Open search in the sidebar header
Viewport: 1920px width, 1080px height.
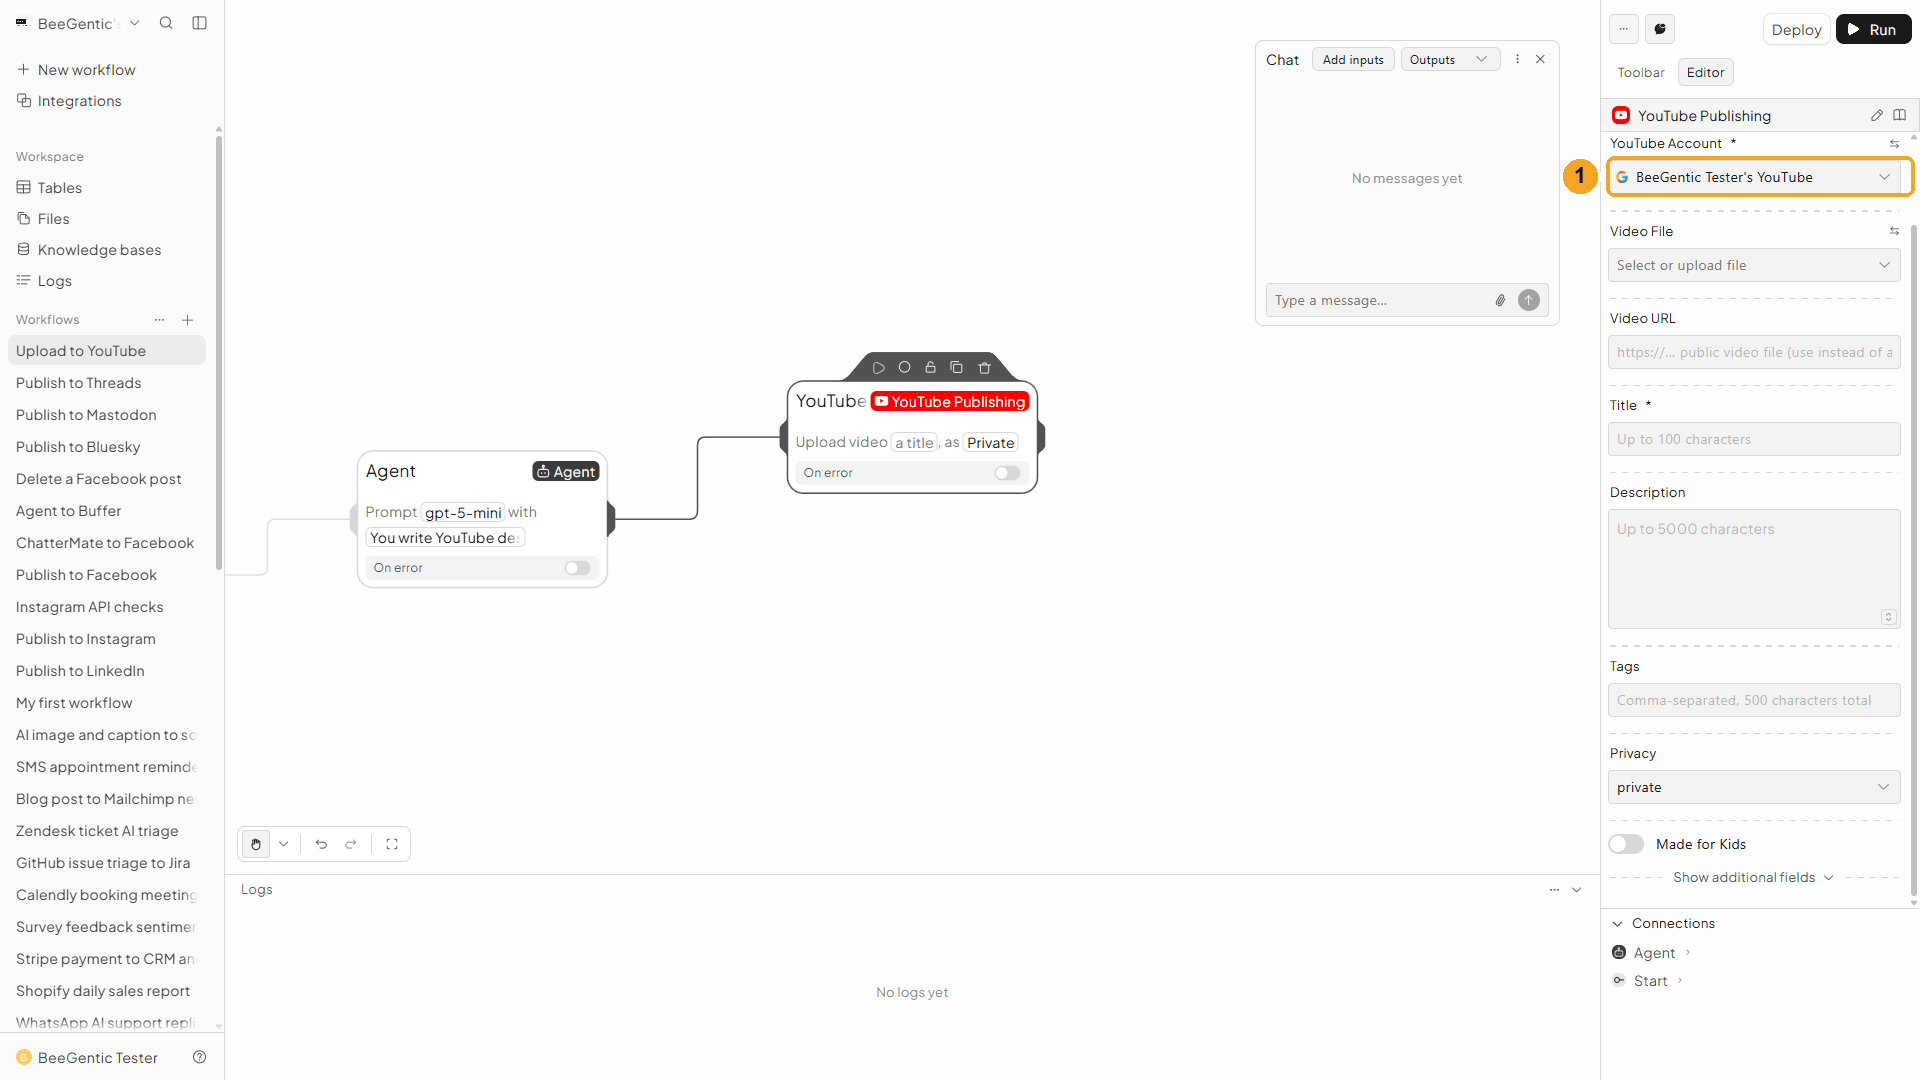[166, 23]
